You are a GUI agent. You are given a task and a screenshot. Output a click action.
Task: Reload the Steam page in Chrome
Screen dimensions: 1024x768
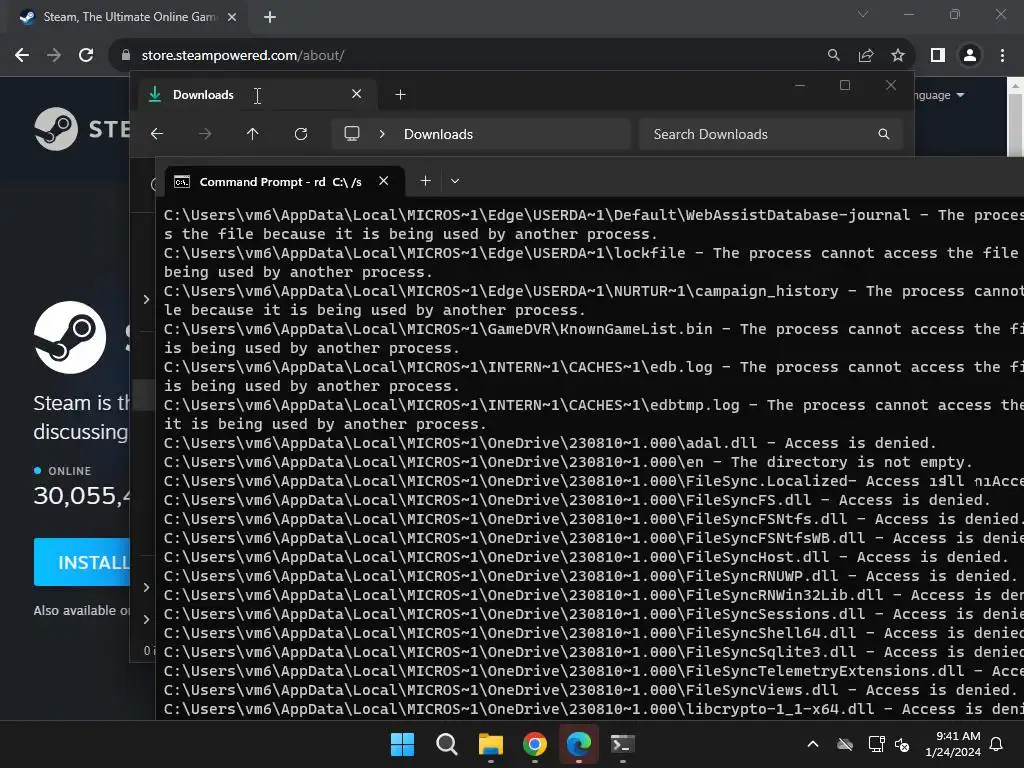[x=86, y=56]
